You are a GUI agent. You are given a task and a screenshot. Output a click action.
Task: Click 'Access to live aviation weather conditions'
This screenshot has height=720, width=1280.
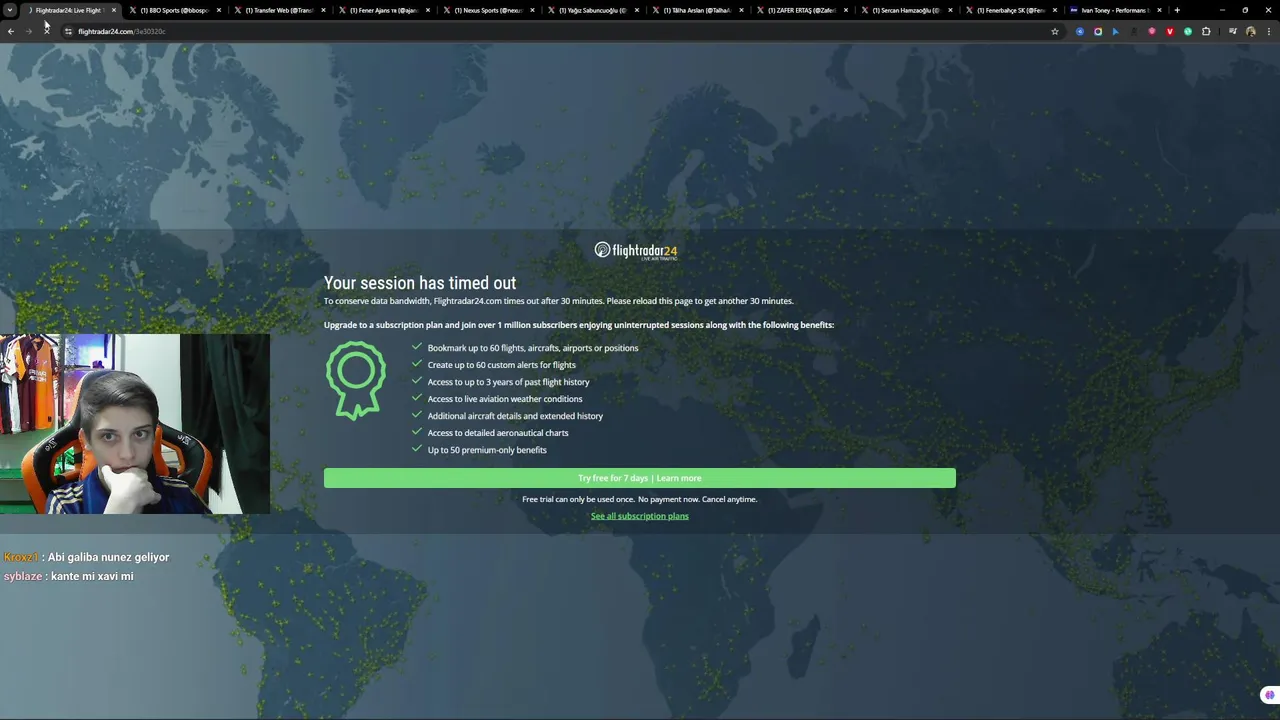505,399
